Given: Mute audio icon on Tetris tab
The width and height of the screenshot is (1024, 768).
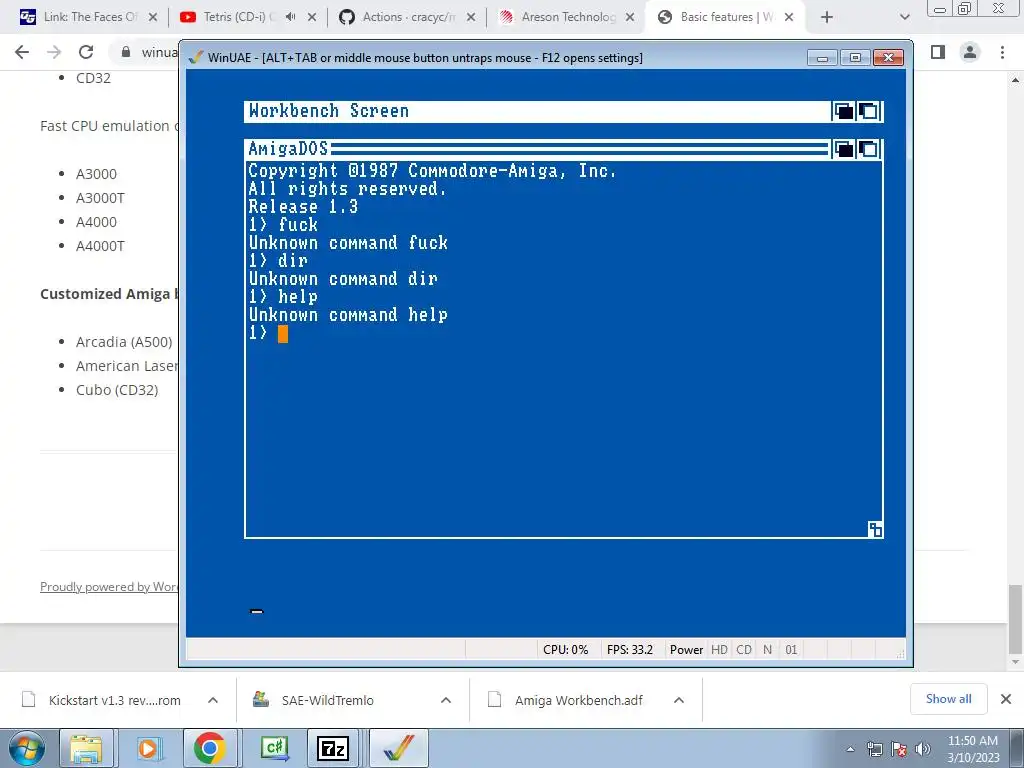Looking at the screenshot, I should tap(291, 17).
